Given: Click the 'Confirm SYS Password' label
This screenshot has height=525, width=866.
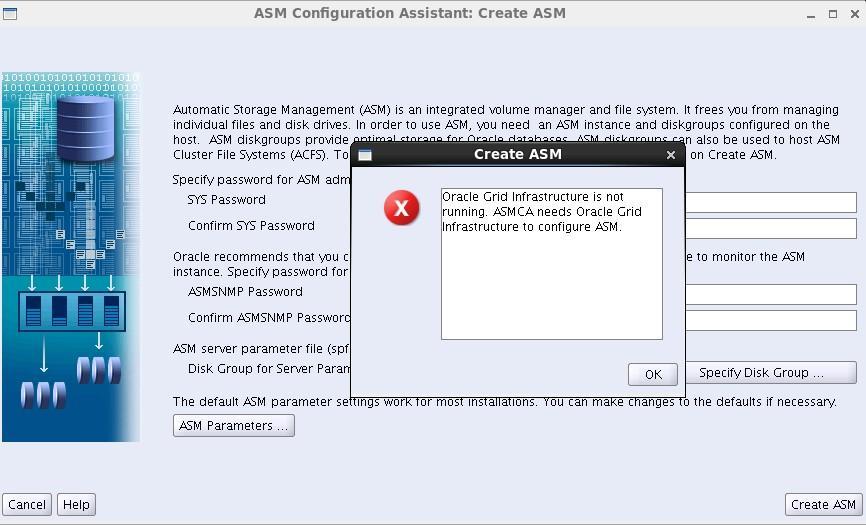Looking at the screenshot, I should pyautogui.click(x=251, y=226).
